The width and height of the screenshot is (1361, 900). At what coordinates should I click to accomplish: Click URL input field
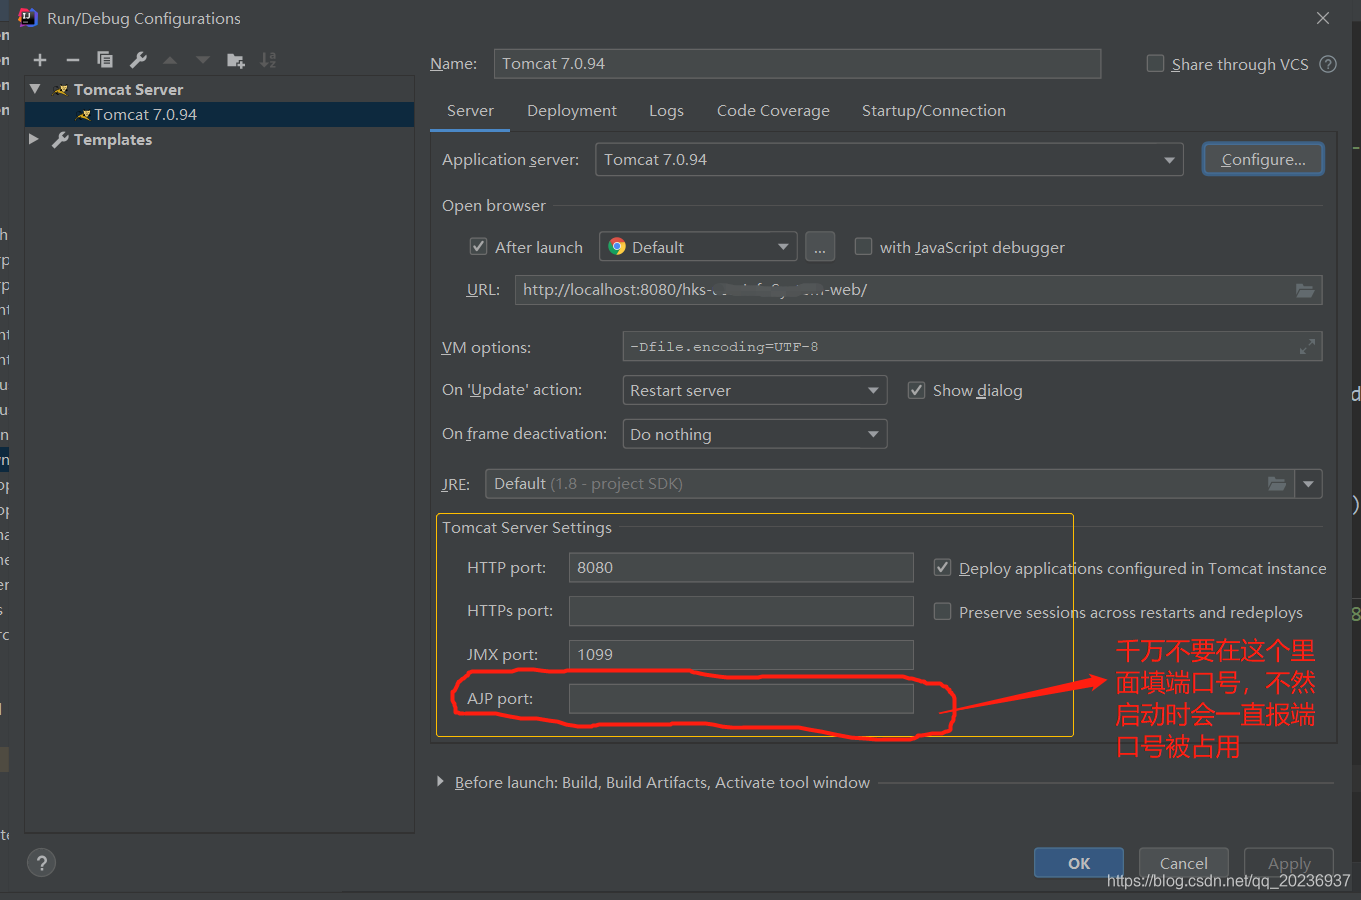(918, 290)
